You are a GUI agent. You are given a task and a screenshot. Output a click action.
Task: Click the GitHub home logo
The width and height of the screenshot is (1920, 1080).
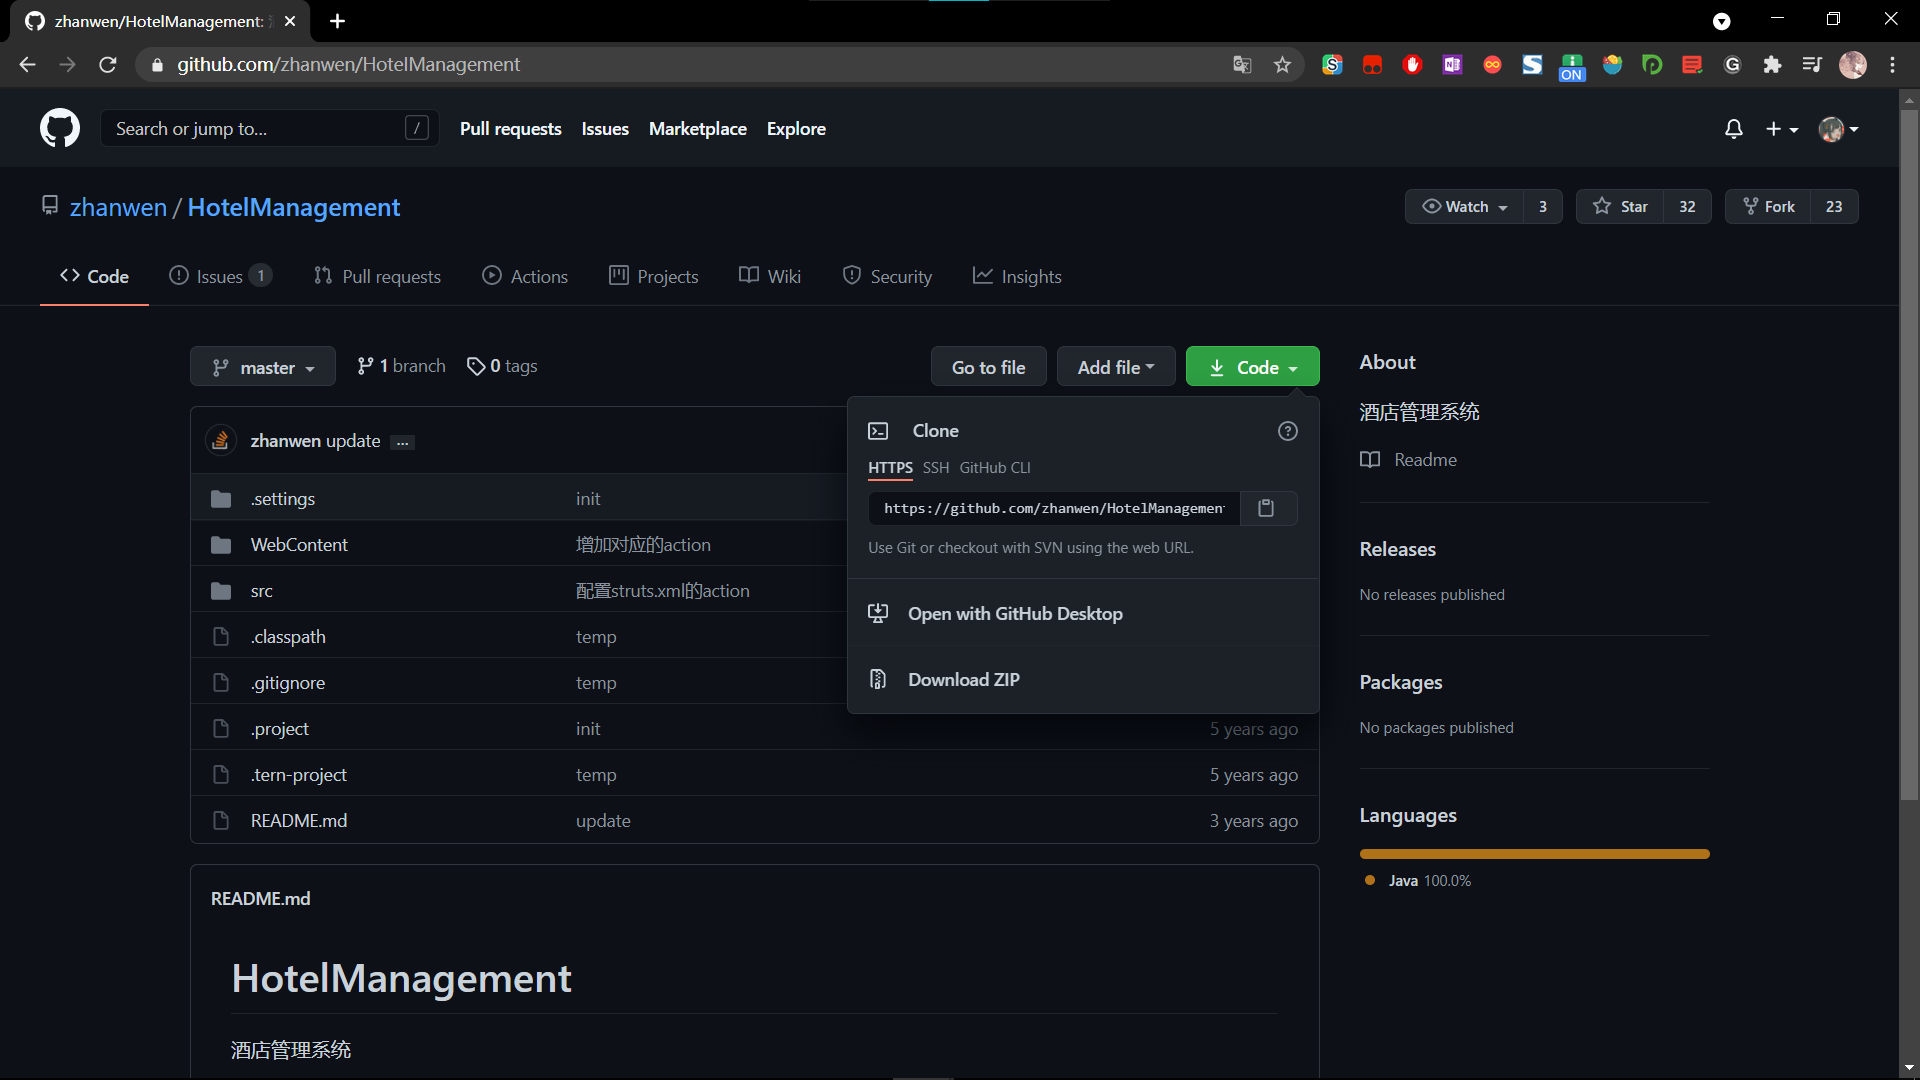coord(59,128)
